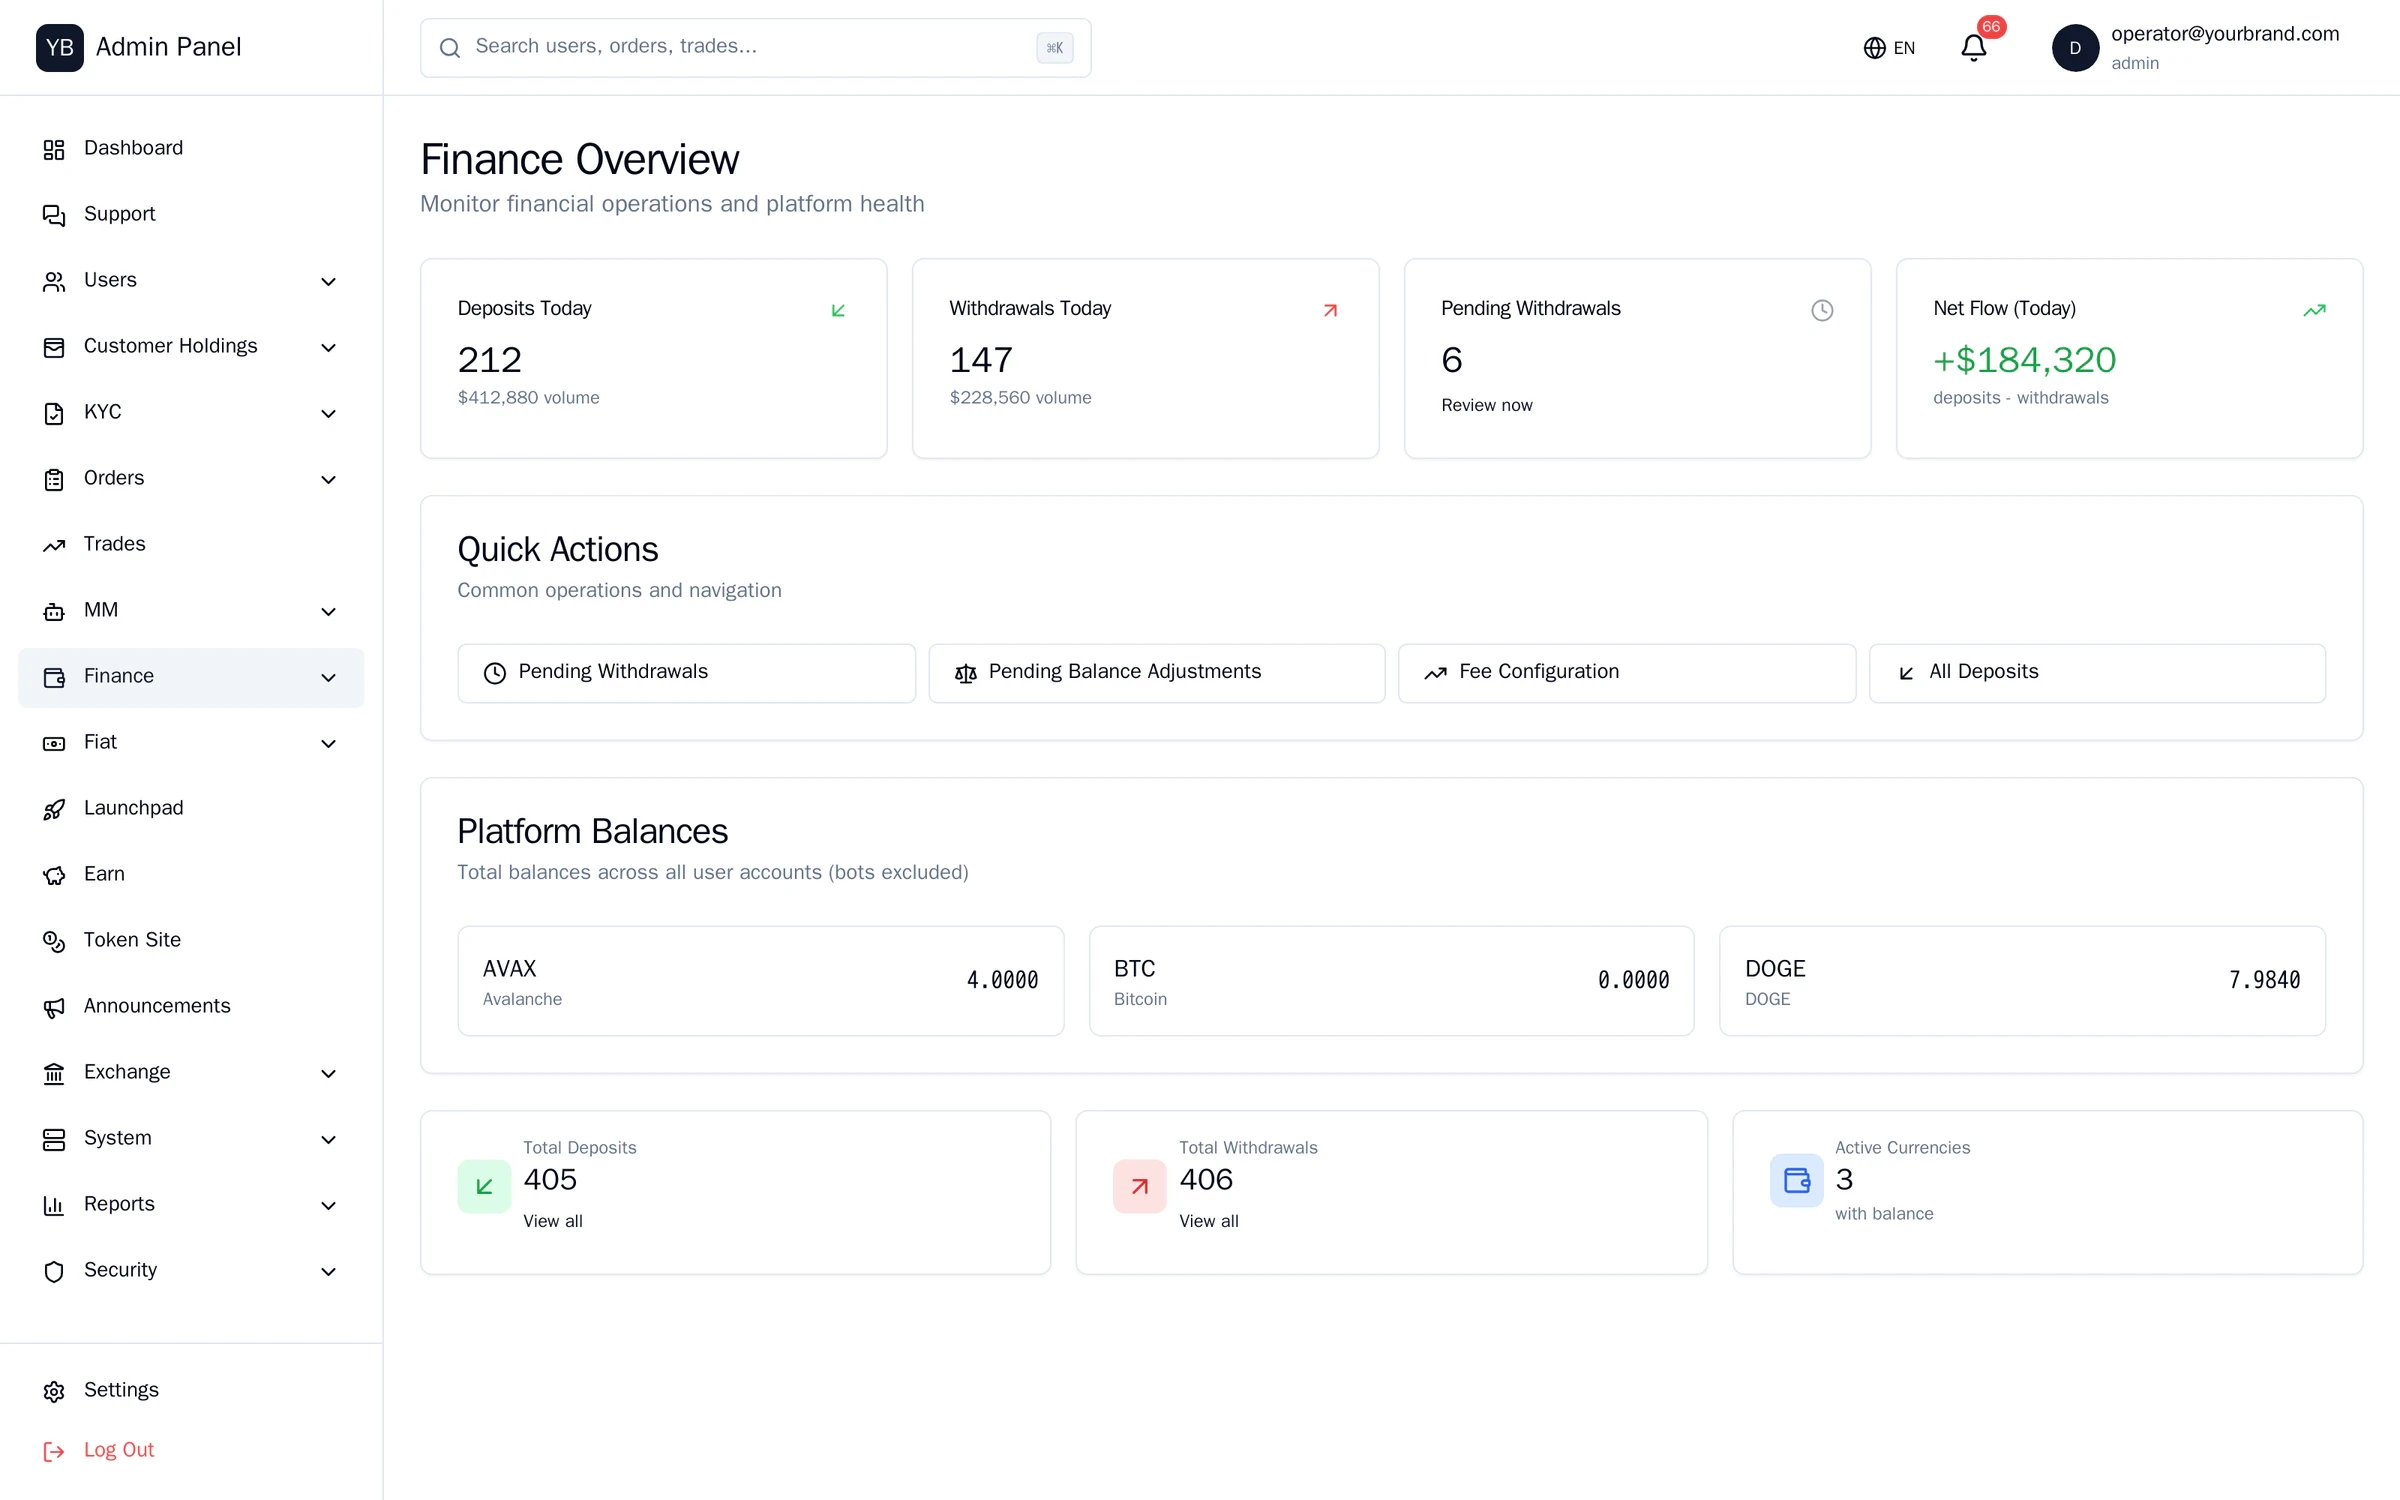Click the YB logo badge

tap(60, 48)
